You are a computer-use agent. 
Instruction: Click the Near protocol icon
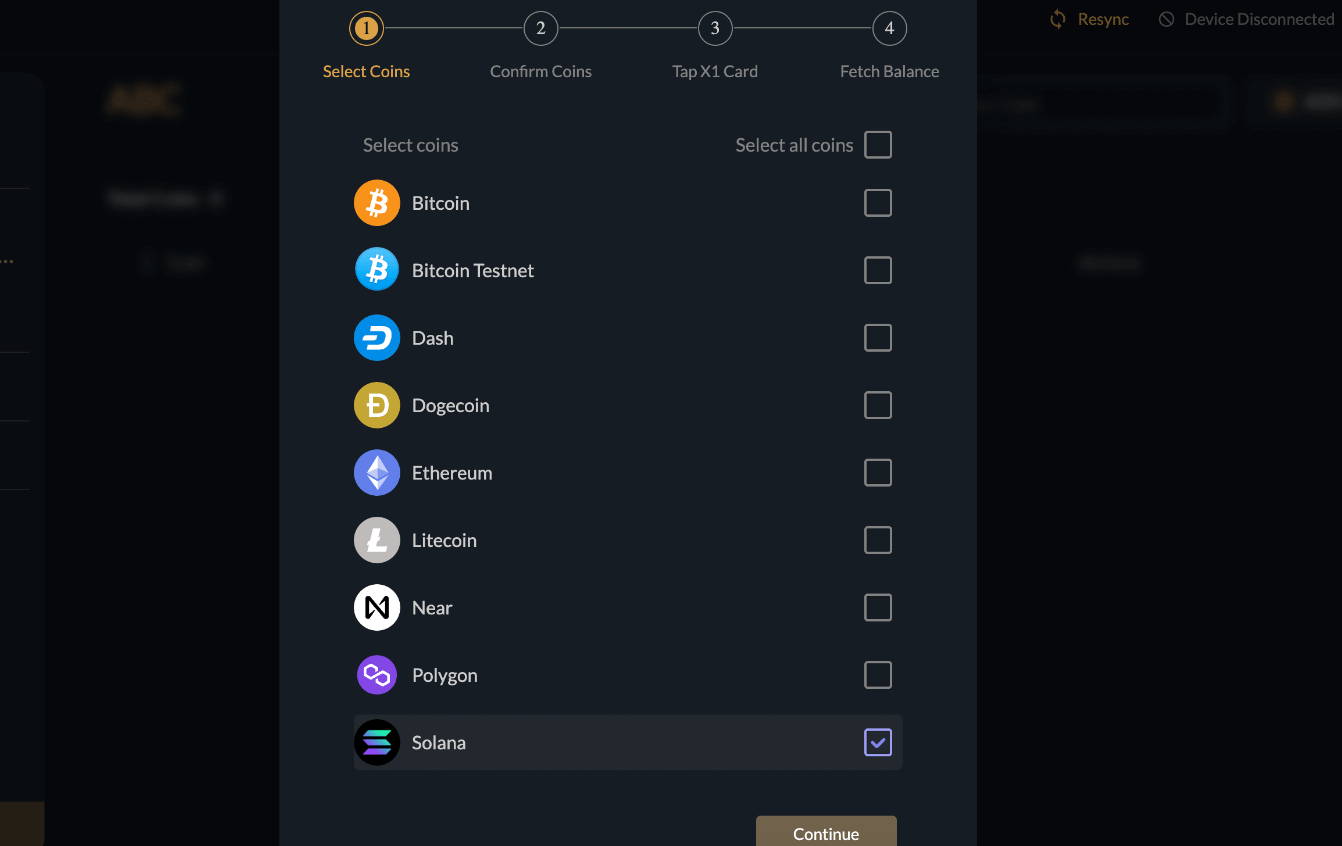376,607
